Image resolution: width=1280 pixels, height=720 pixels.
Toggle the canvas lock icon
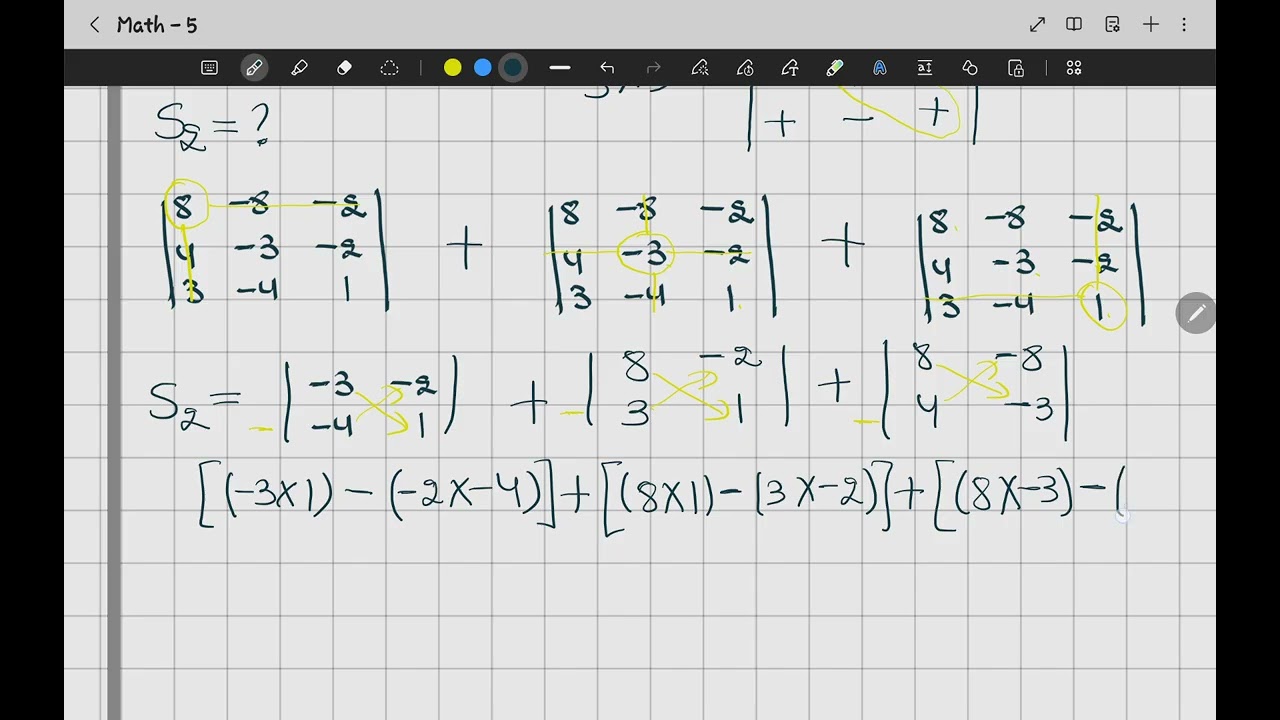[1016, 68]
